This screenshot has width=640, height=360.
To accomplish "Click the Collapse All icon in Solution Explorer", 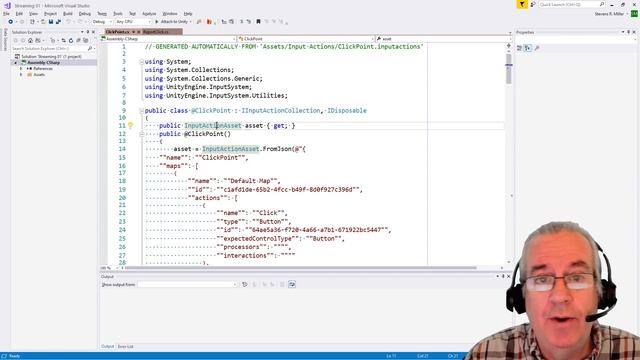I will (x=78, y=40).
